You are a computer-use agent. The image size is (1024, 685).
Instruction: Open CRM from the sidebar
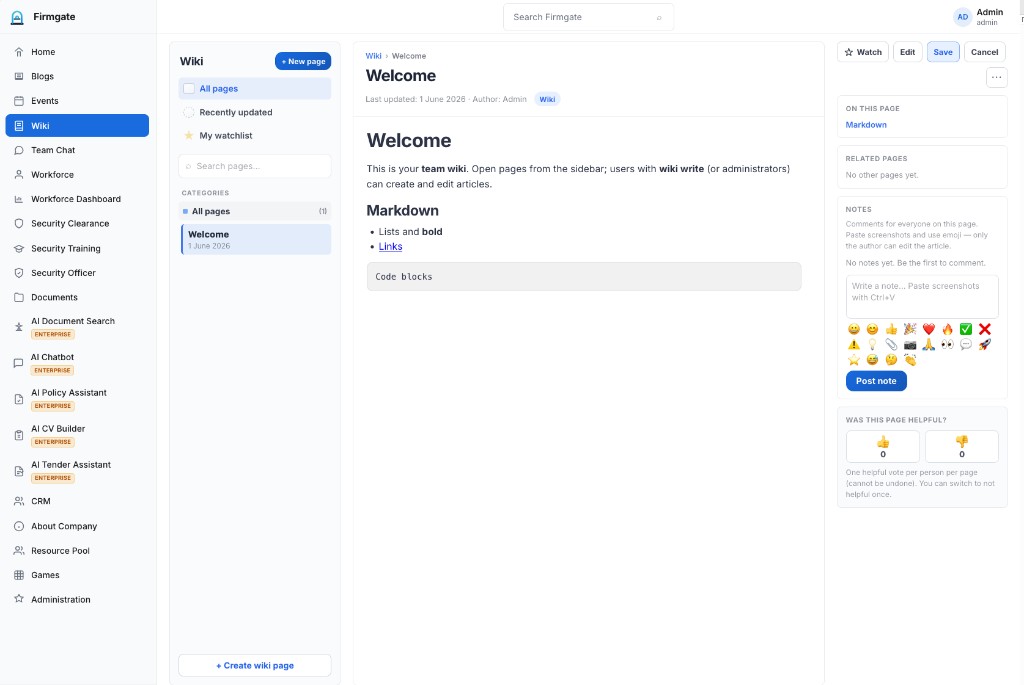(x=77, y=502)
